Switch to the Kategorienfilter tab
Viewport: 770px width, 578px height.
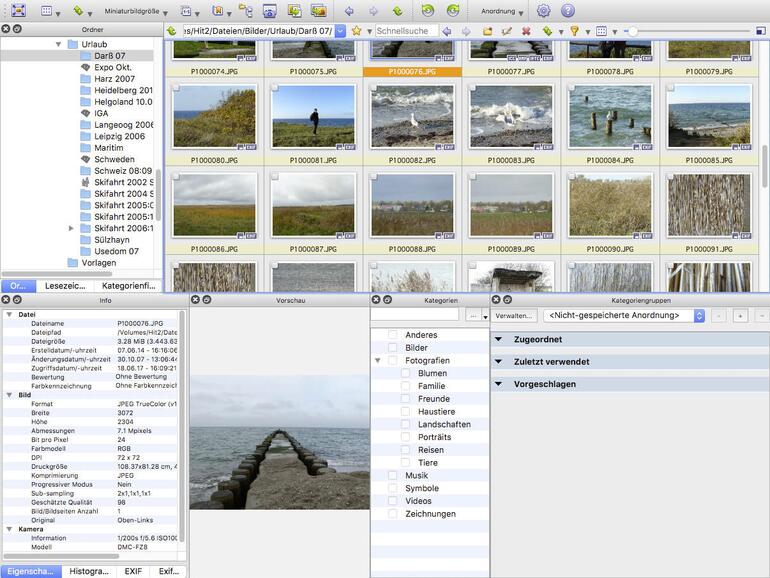point(128,286)
